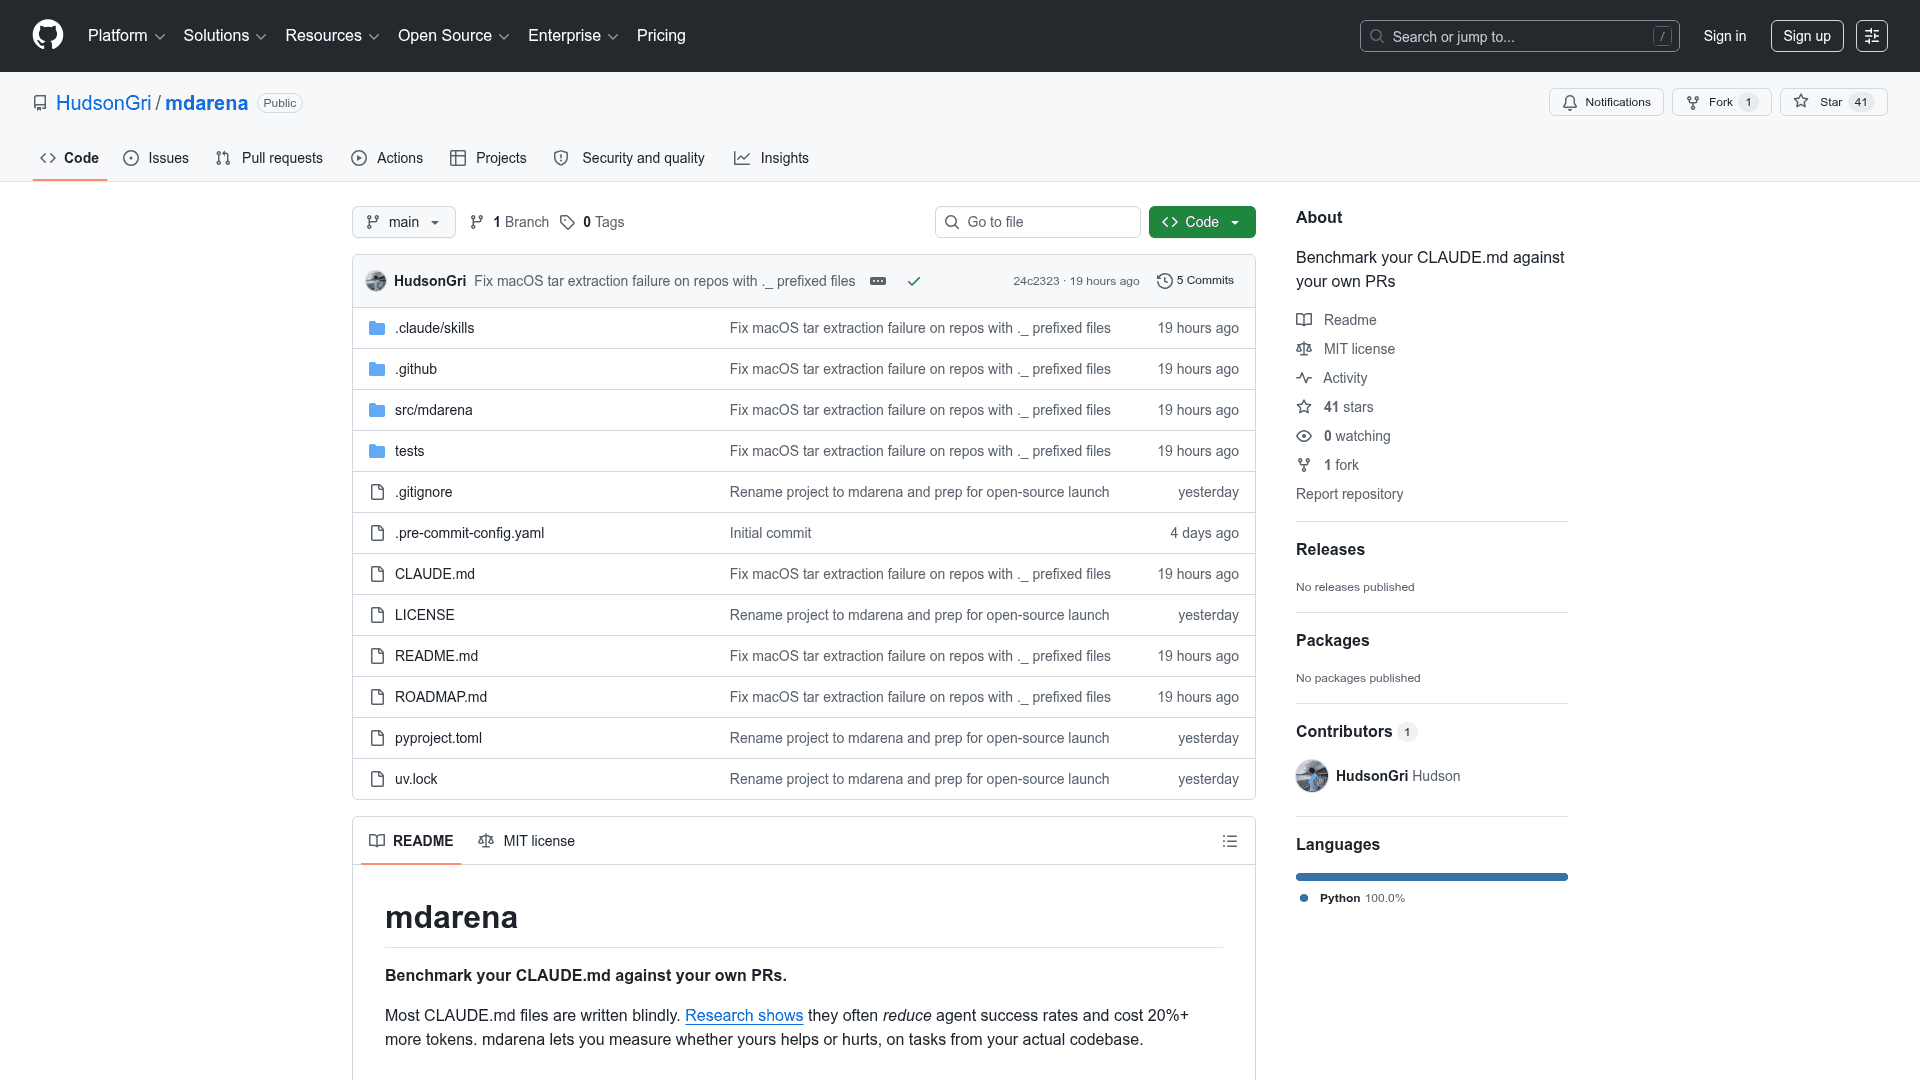
Task: Click the GitHub logo icon
Action: [48, 35]
